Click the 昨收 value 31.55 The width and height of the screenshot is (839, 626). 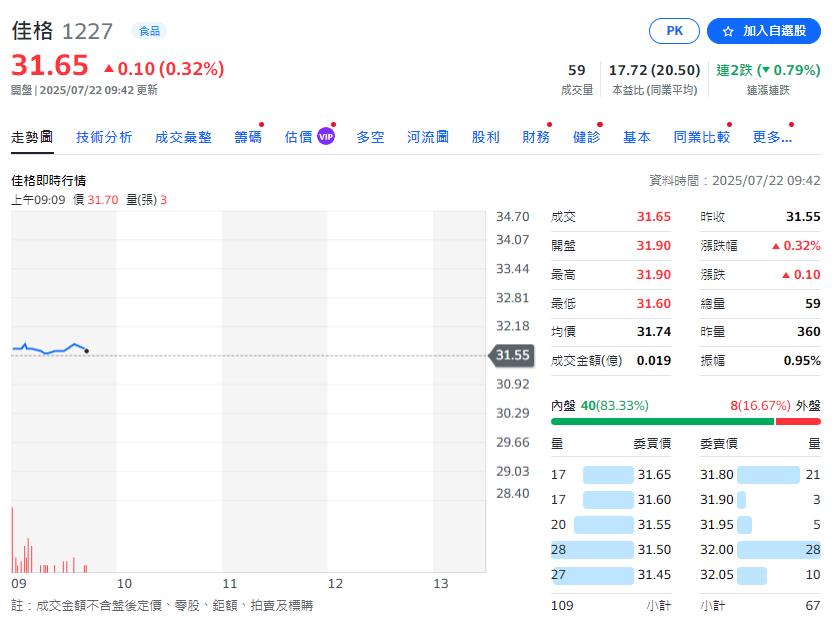(803, 217)
